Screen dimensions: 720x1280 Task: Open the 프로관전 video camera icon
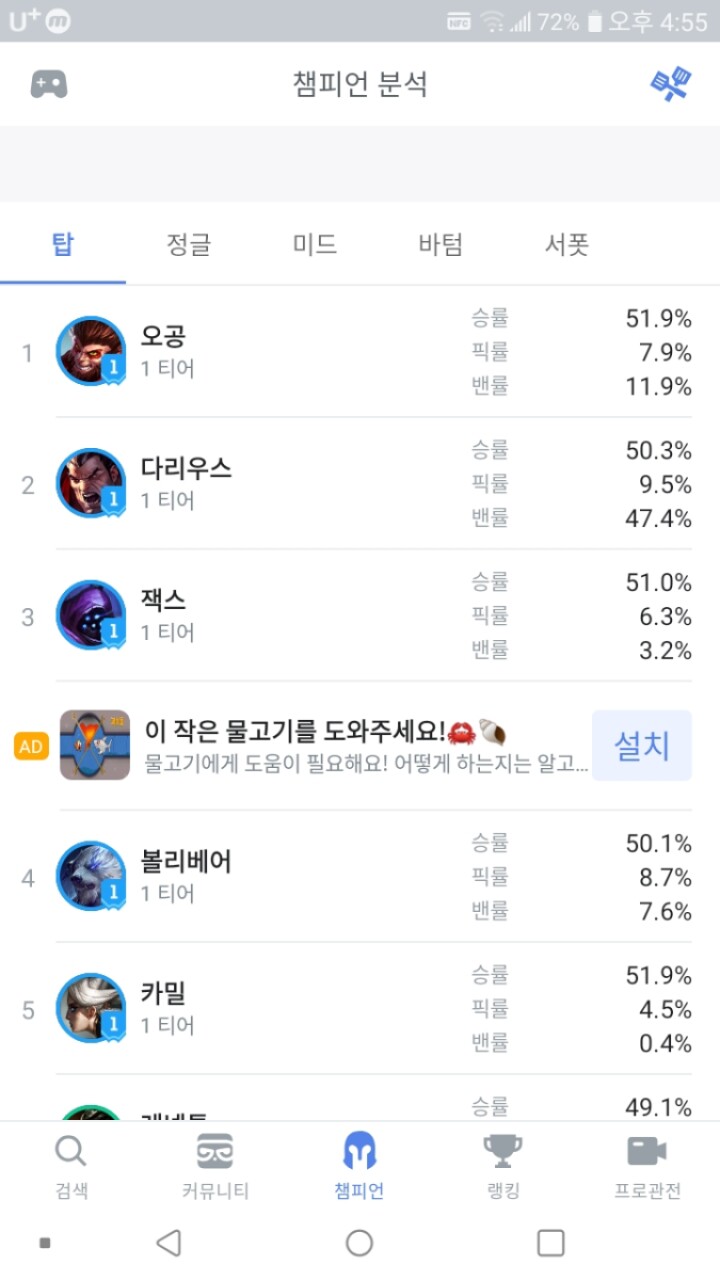click(x=647, y=1152)
